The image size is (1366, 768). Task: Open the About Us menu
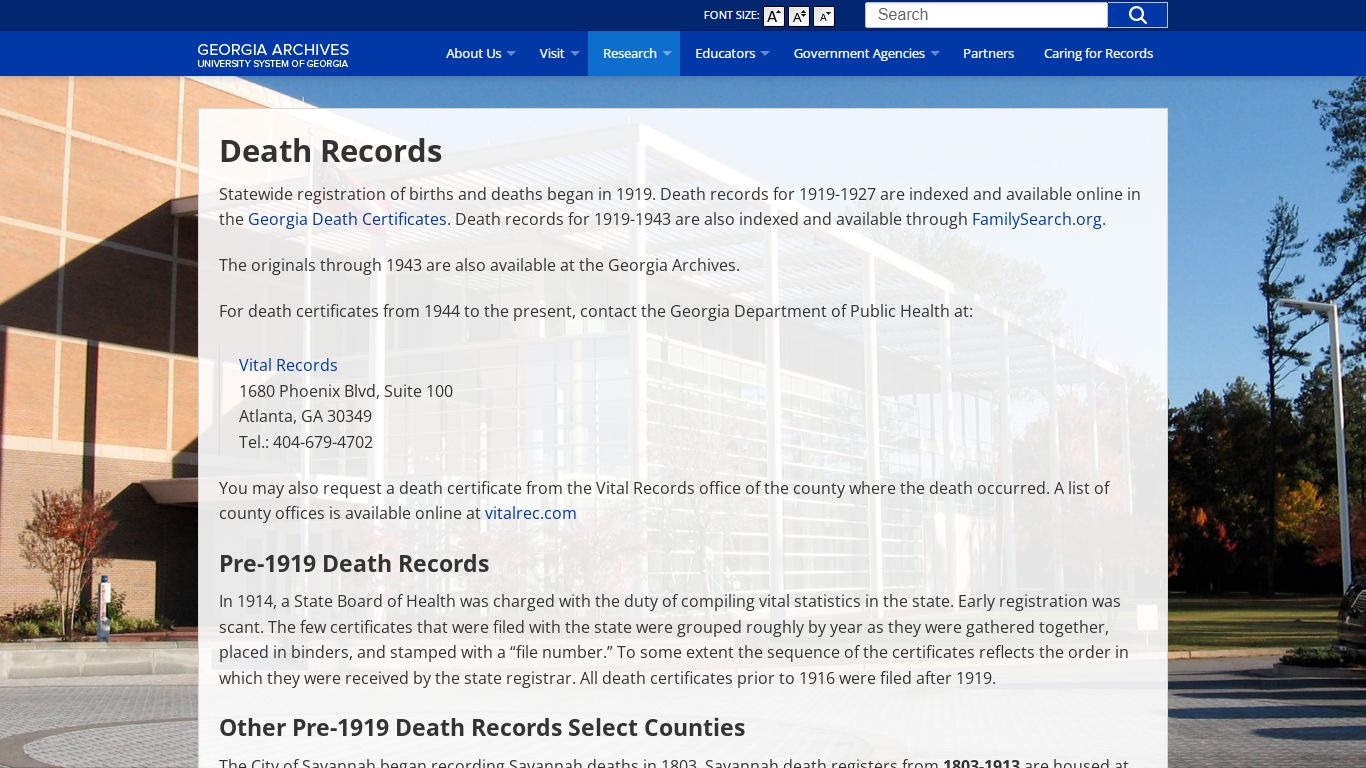(x=473, y=54)
